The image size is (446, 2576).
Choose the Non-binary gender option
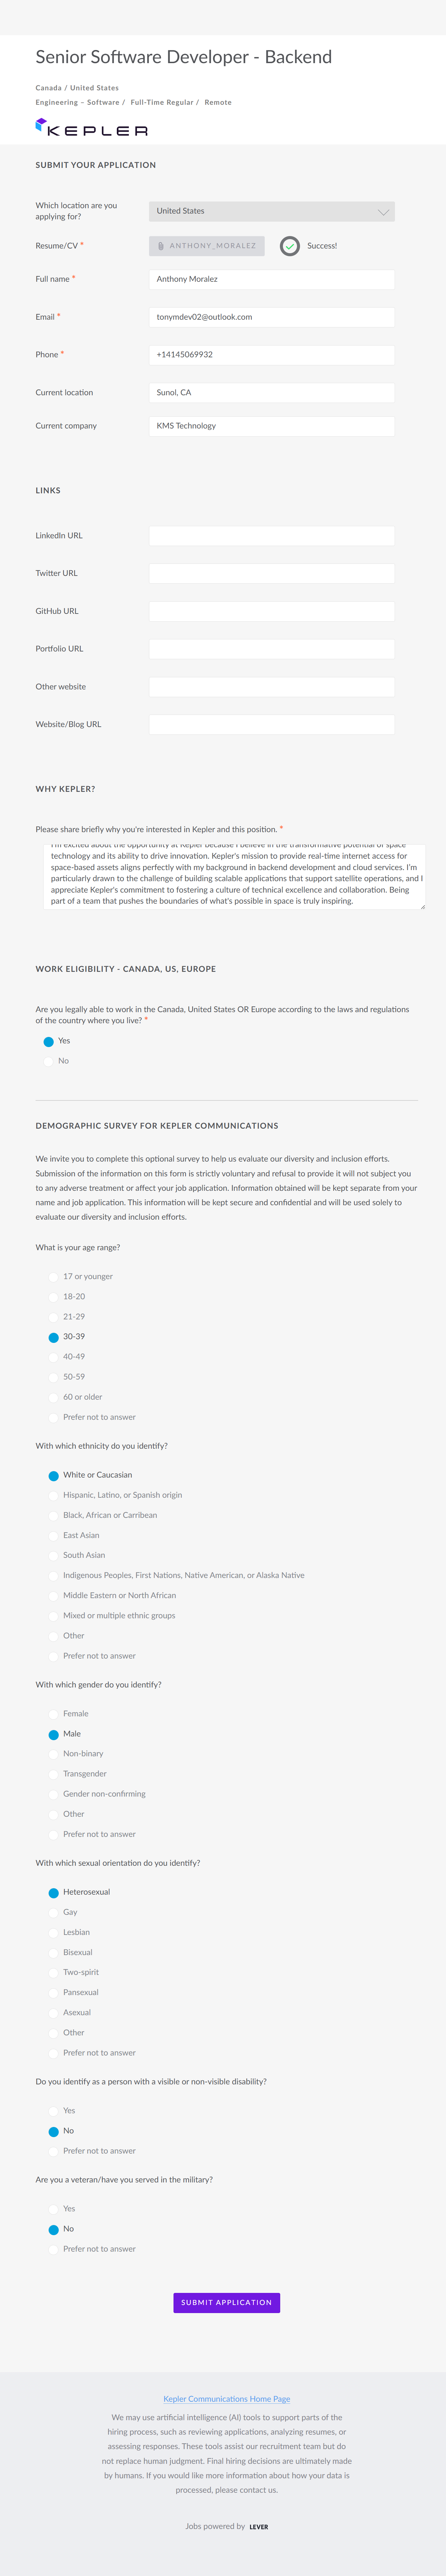[54, 1754]
